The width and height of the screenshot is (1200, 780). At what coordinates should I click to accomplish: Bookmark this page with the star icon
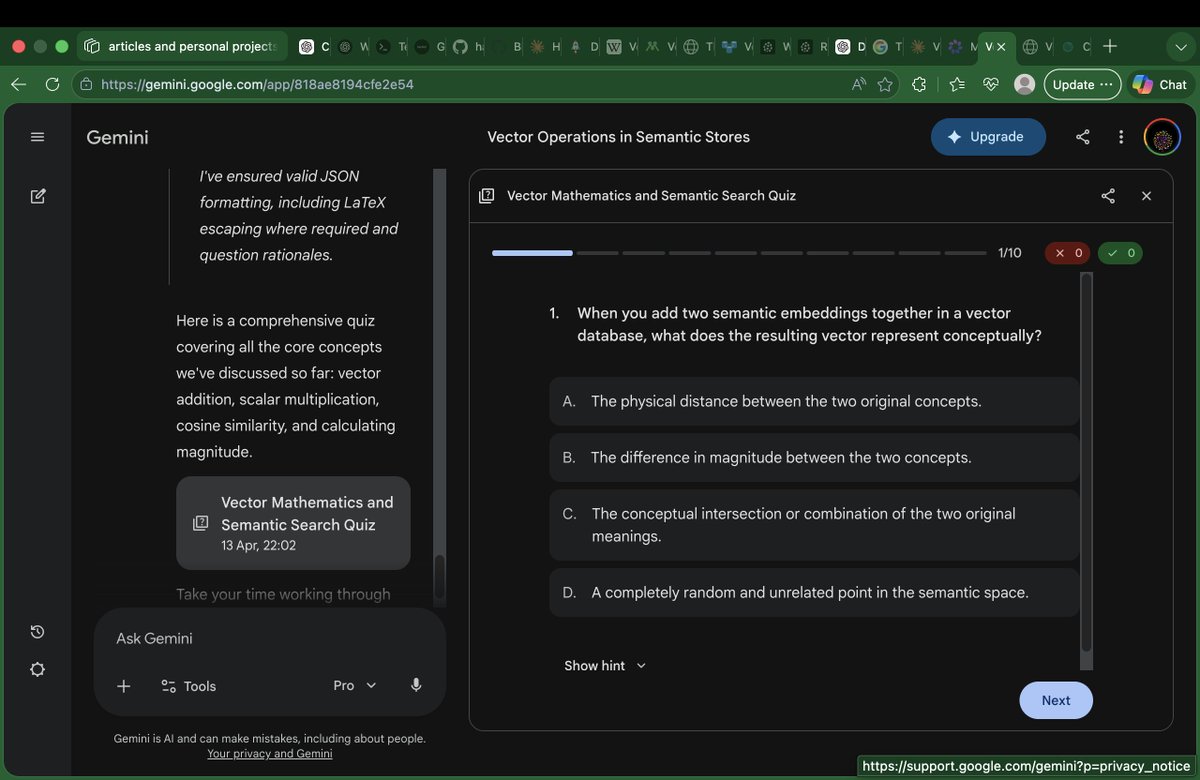885,85
